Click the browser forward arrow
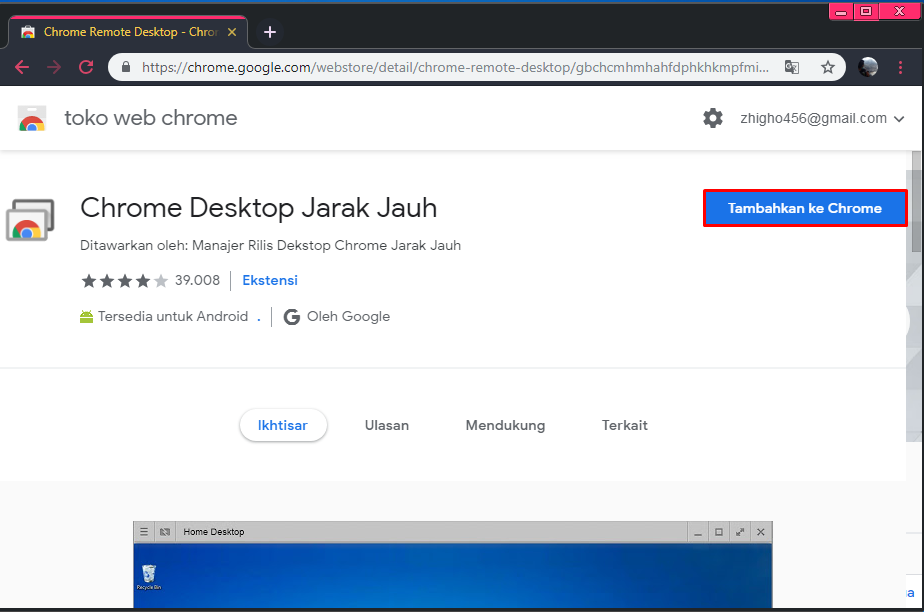This screenshot has height=612, width=924. coord(54,67)
